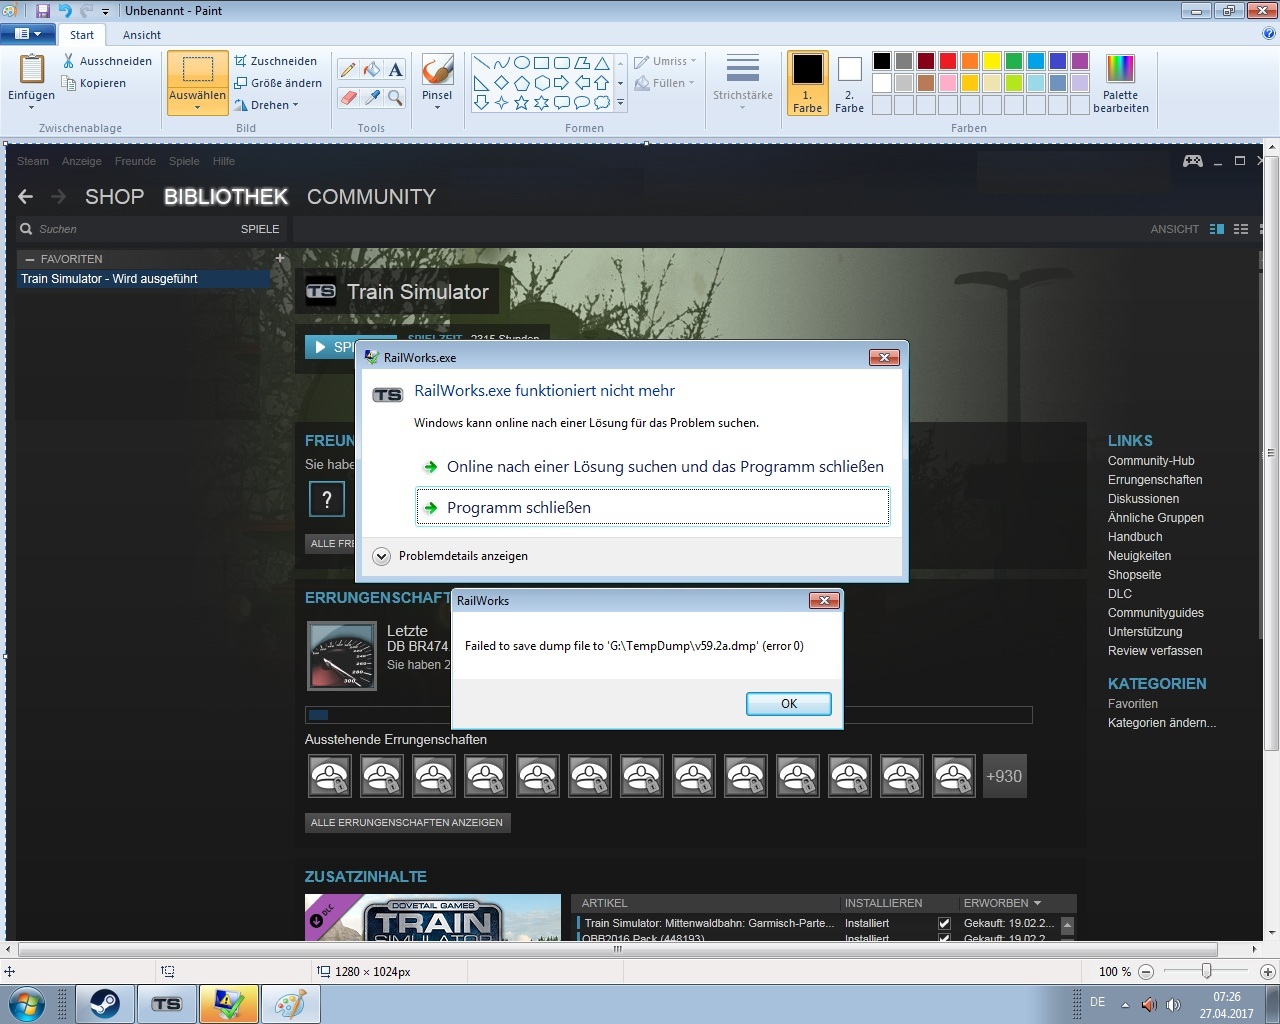This screenshot has width=1280, height=1024.
Task: Select the Eraser tool
Action: coord(347,97)
